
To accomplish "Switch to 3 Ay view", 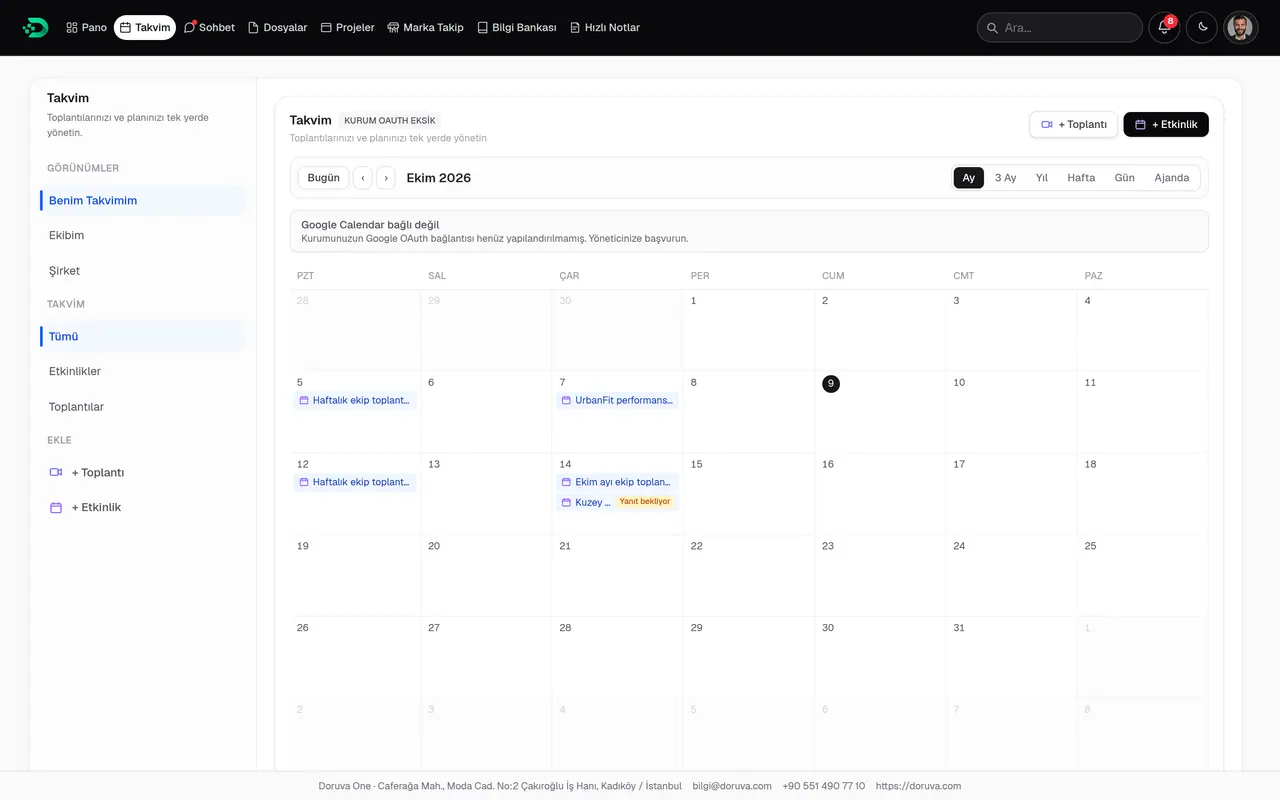I will [1005, 178].
